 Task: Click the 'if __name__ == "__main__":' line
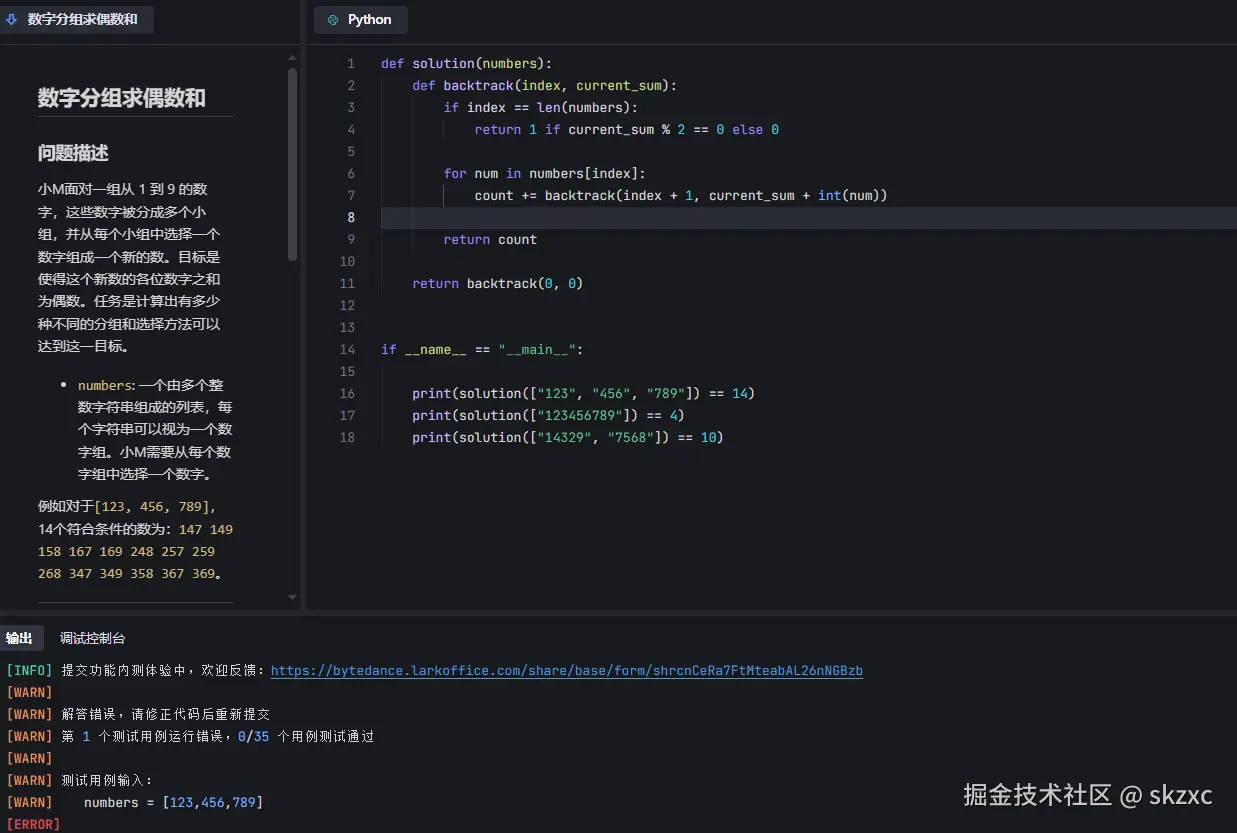(482, 349)
